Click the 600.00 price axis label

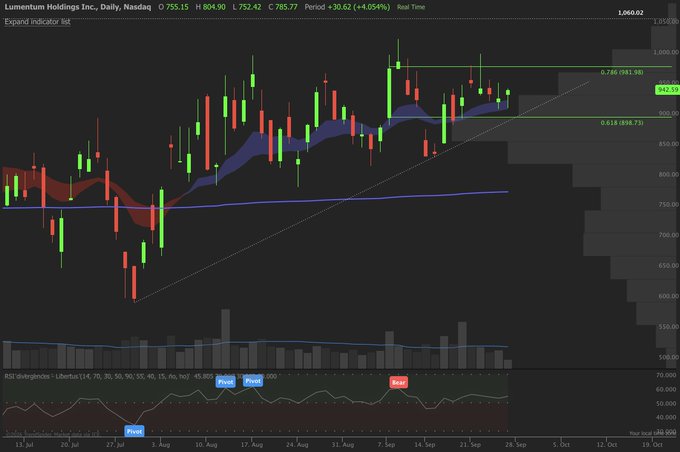tap(668, 296)
